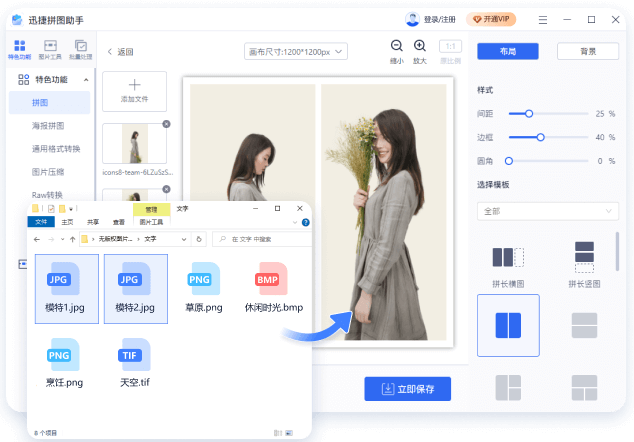
Task: Click Explorer refresh button
Action: (x=199, y=239)
